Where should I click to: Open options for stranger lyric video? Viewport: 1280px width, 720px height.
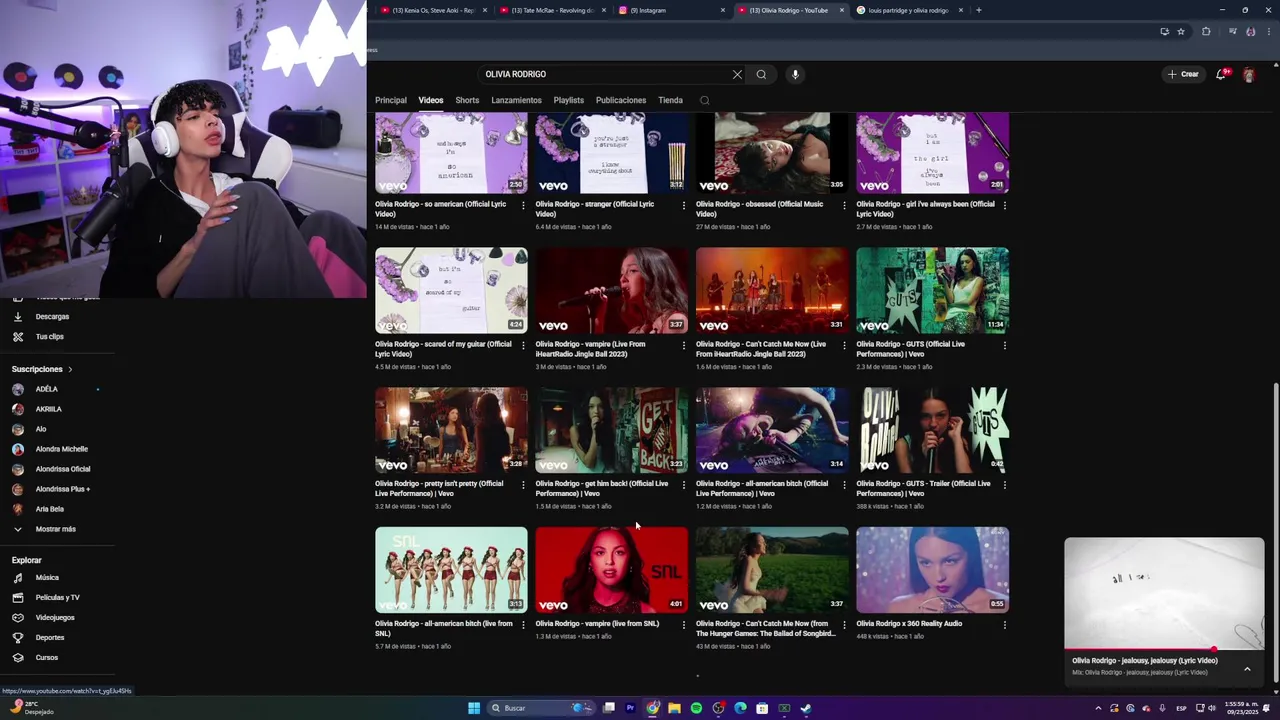(684, 205)
